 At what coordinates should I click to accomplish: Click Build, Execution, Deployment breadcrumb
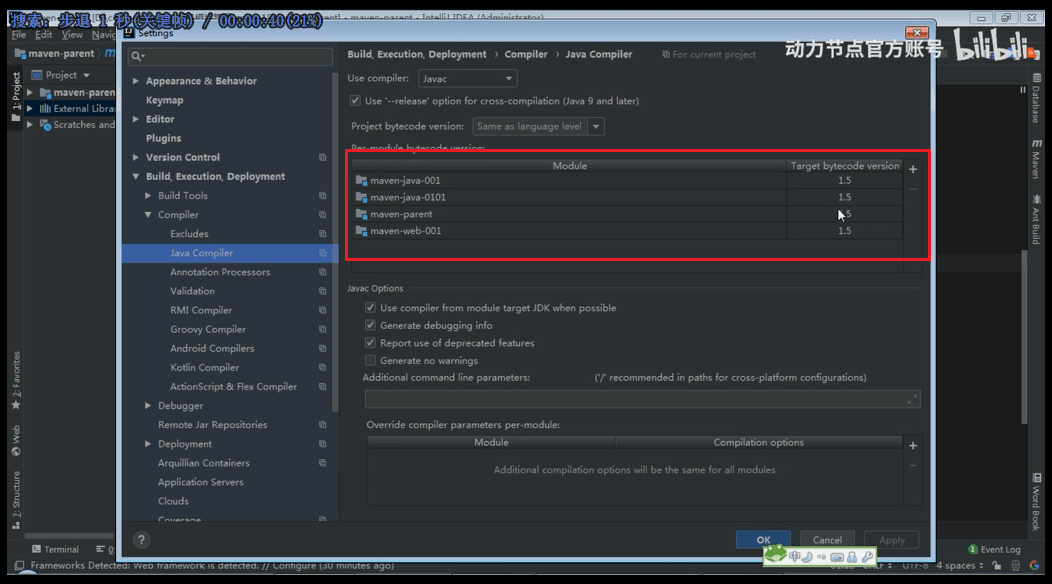coord(417,54)
